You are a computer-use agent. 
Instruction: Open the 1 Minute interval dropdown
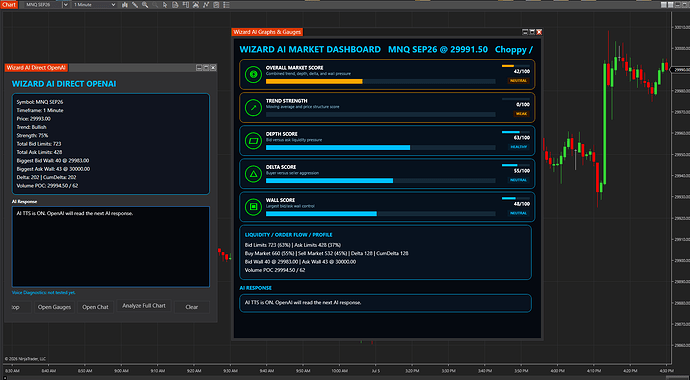click(x=94, y=5)
